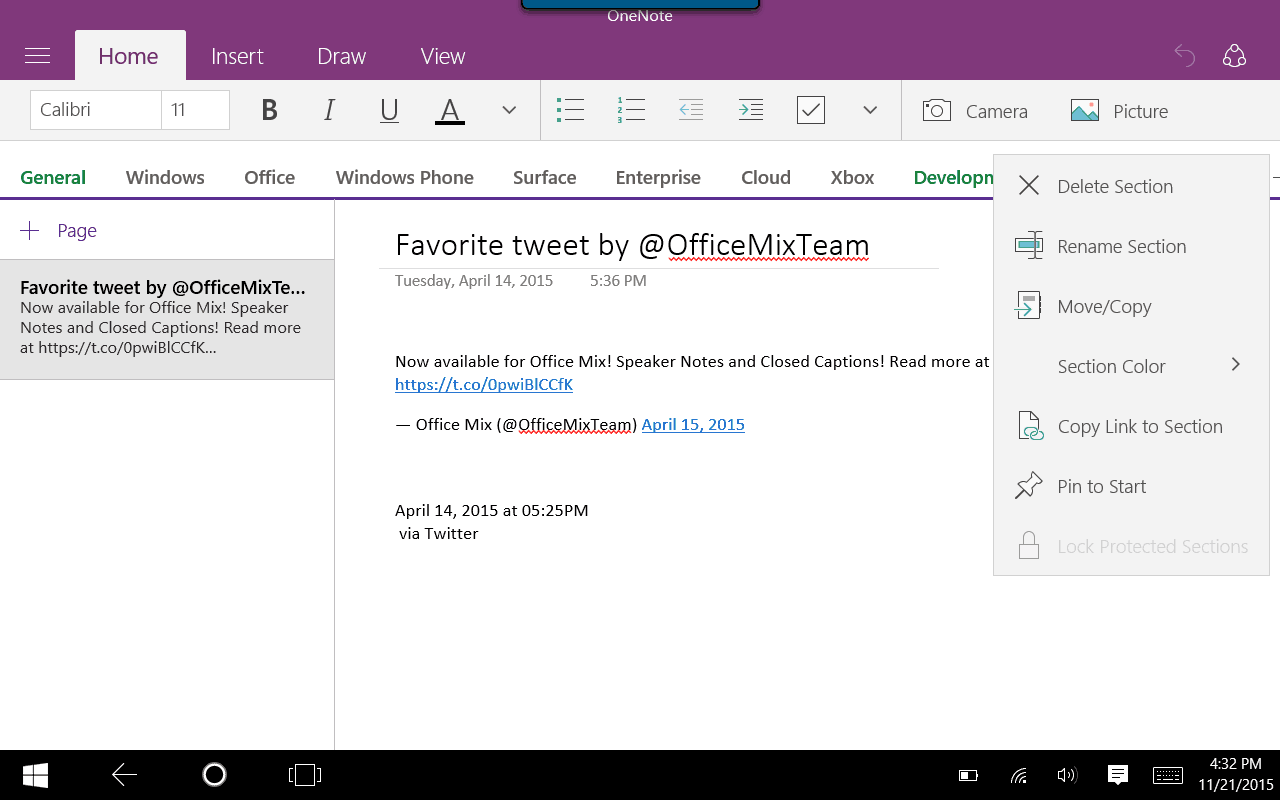Click the taskbar Back arrow
Viewport: 1280px width, 800px height.
coord(124,775)
